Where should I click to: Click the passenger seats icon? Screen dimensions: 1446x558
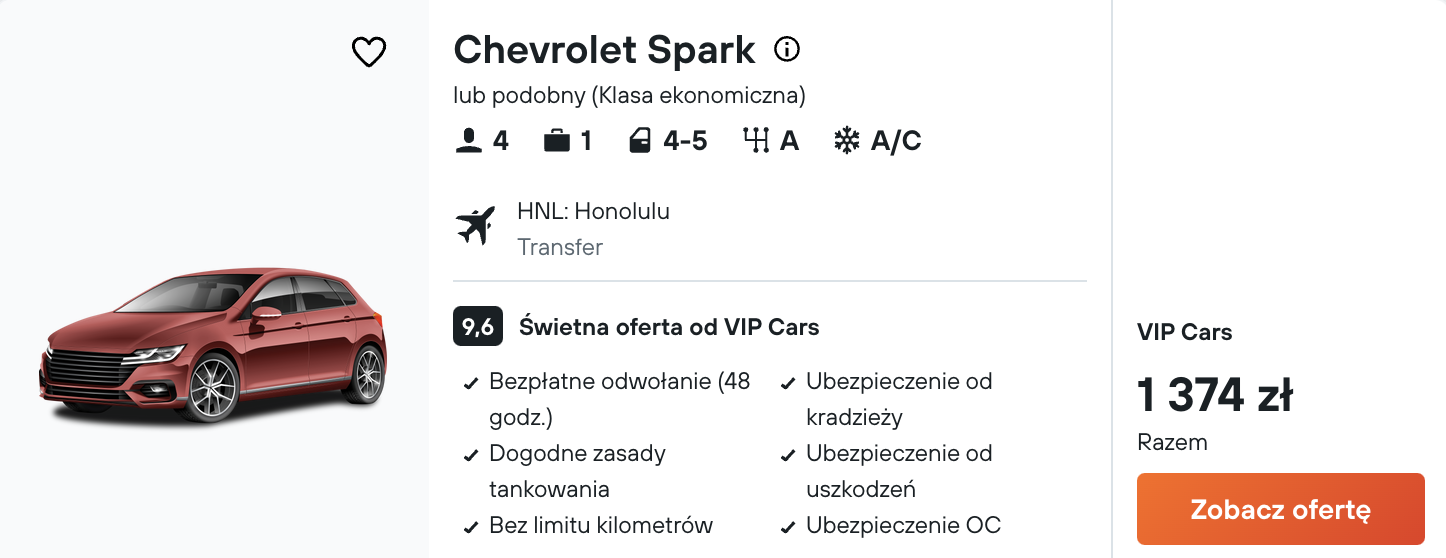(x=468, y=142)
